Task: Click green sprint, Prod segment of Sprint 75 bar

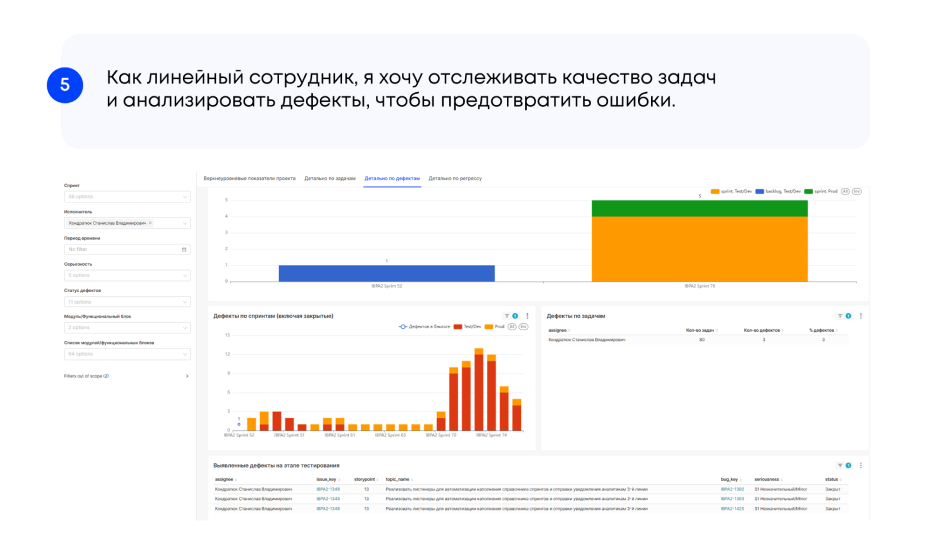Action: click(700, 209)
